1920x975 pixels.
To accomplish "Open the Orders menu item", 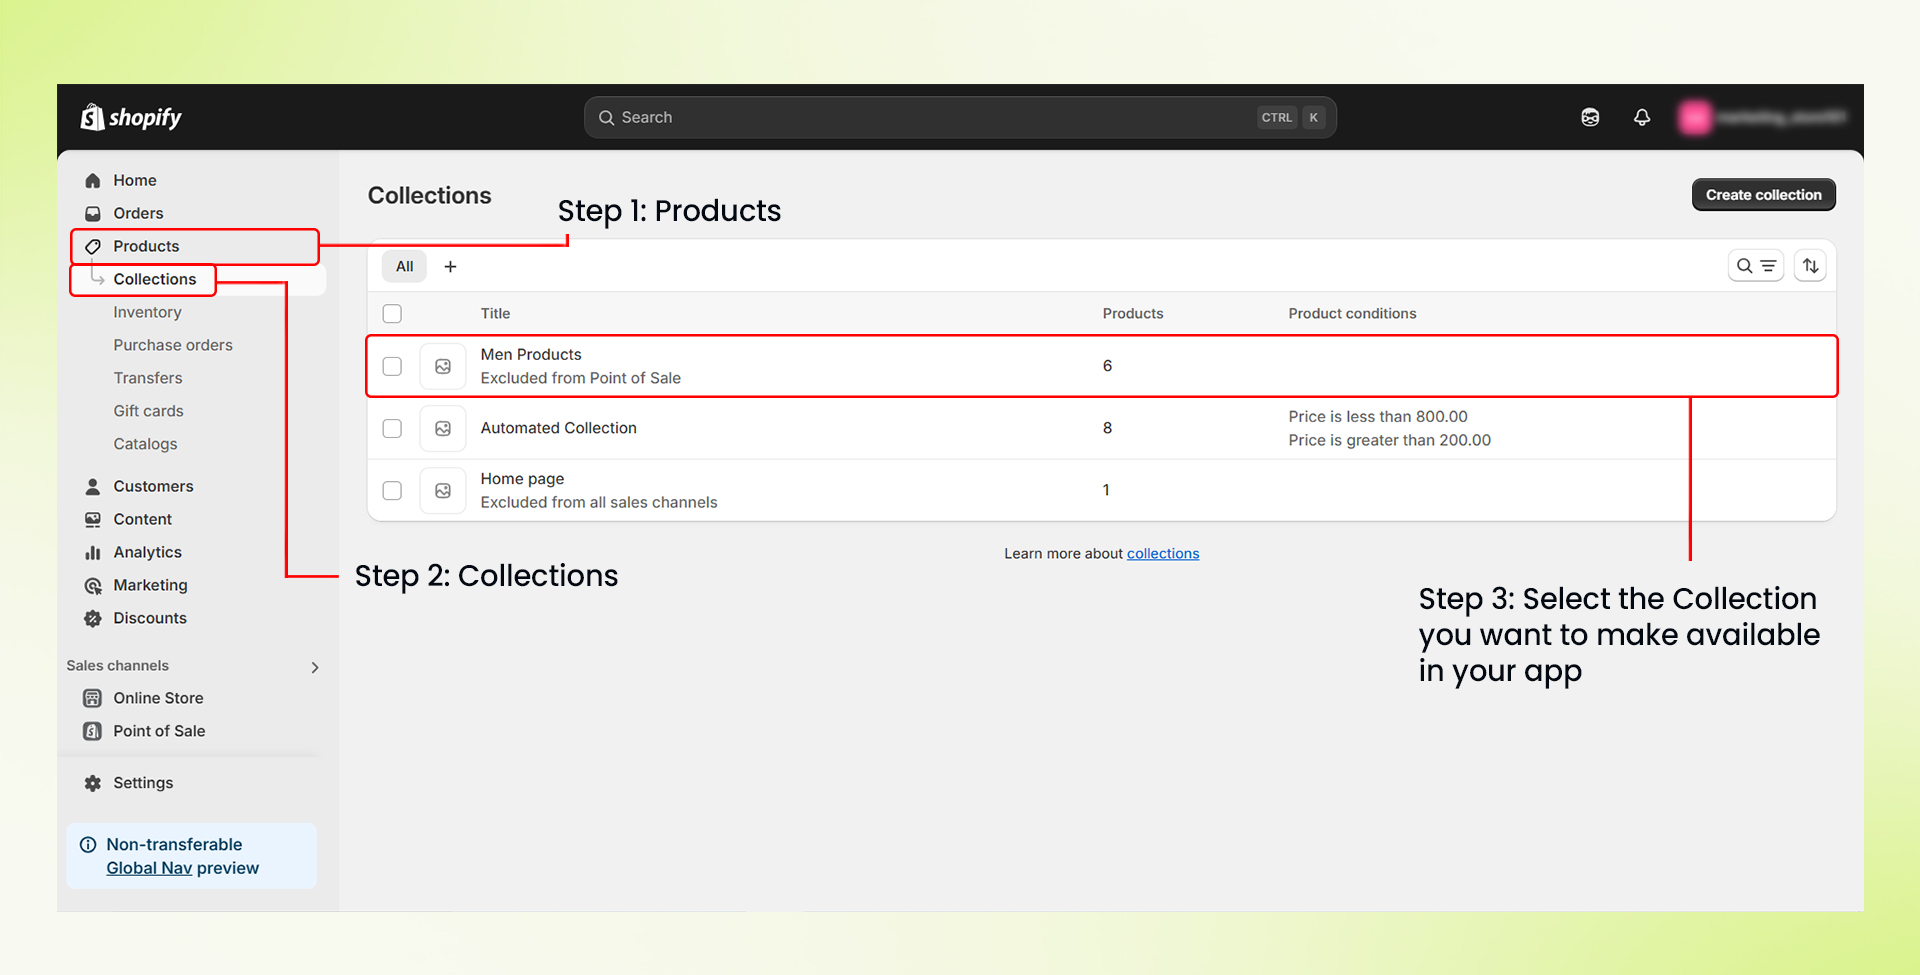I will pyautogui.click(x=138, y=213).
